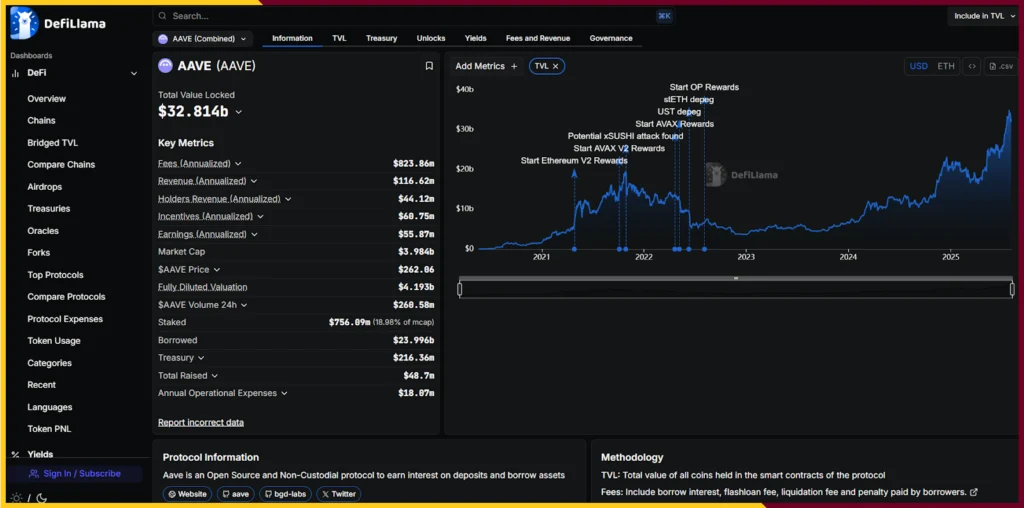
Task: Select USD chart denomination
Action: [x=918, y=66]
